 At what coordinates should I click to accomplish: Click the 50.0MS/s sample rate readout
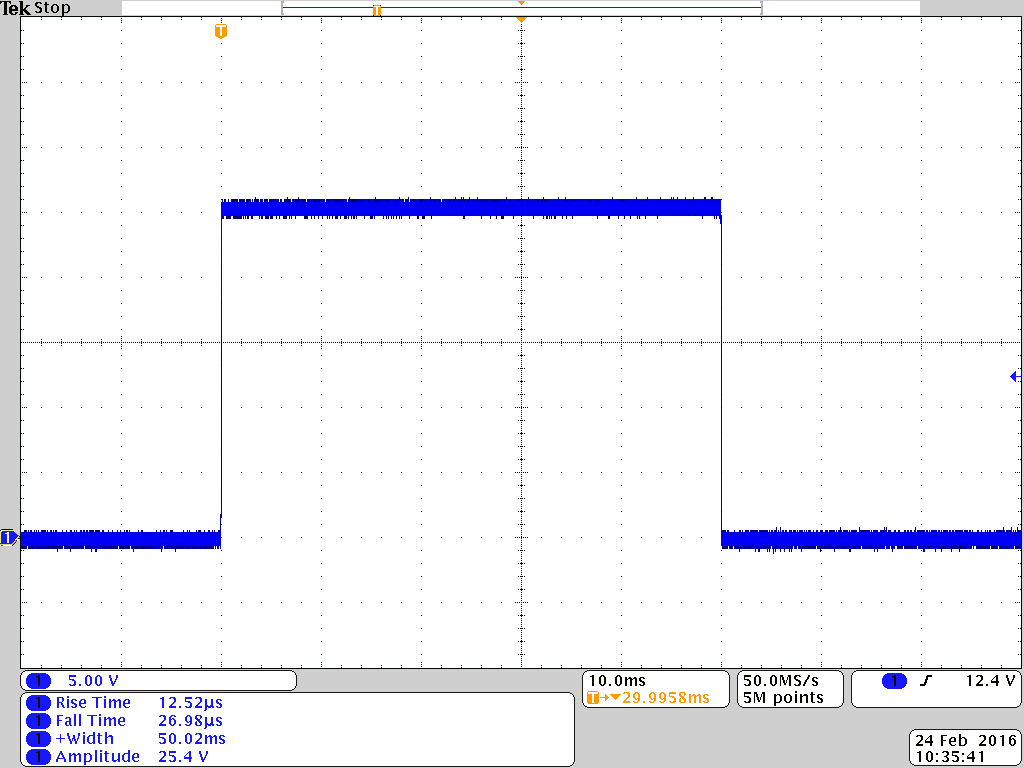pyautogui.click(x=780, y=681)
